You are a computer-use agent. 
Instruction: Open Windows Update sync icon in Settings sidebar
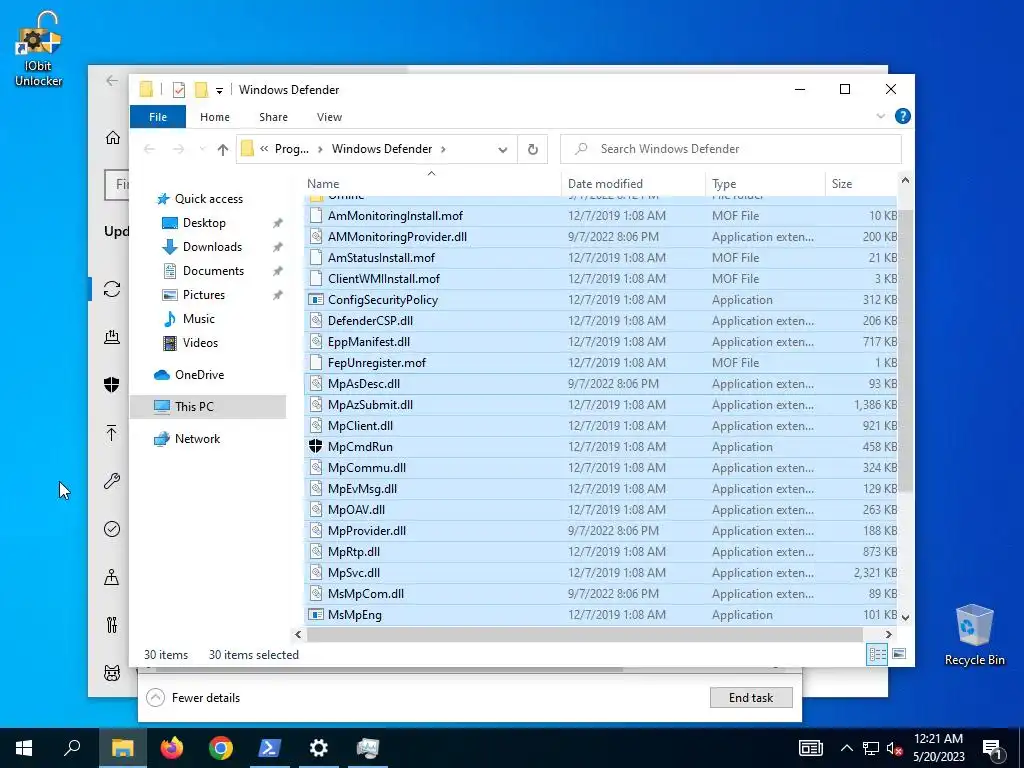pos(112,289)
